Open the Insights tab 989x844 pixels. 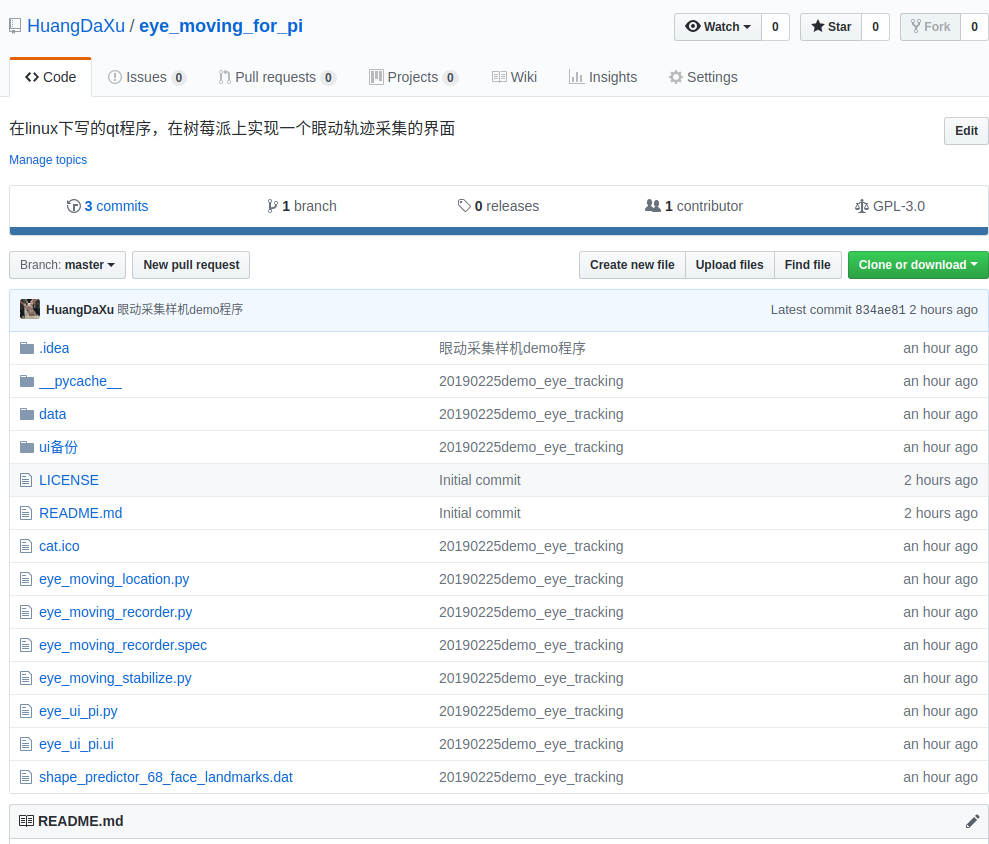click(603, 77)
